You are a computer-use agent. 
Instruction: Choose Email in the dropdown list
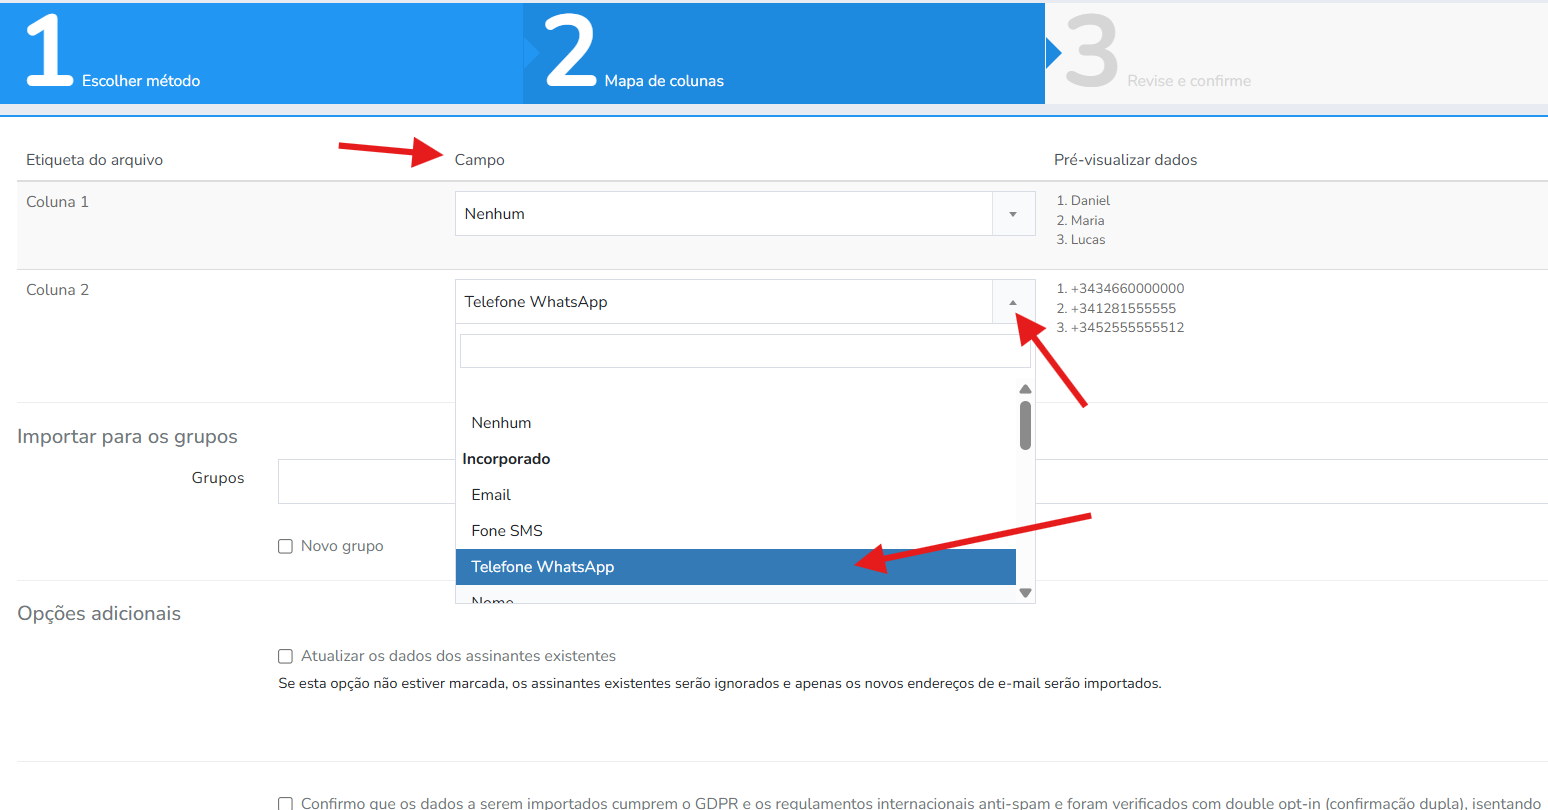coord(736,495)
